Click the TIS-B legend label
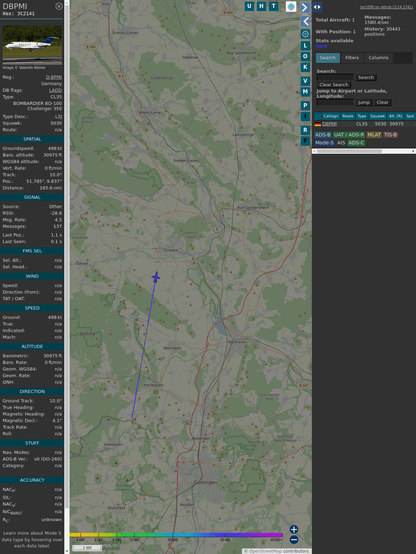416x554 pixels. pos(391,135)
